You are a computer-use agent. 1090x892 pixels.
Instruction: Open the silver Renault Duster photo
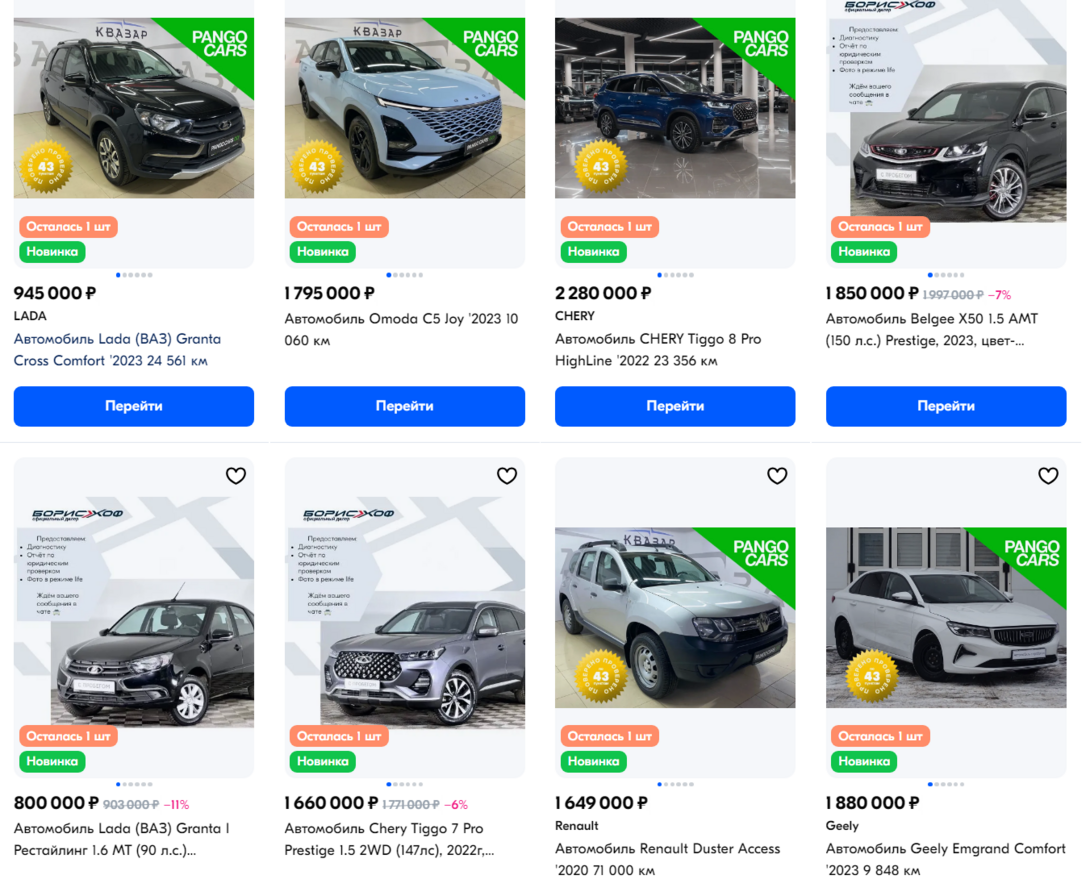[675, 618]
